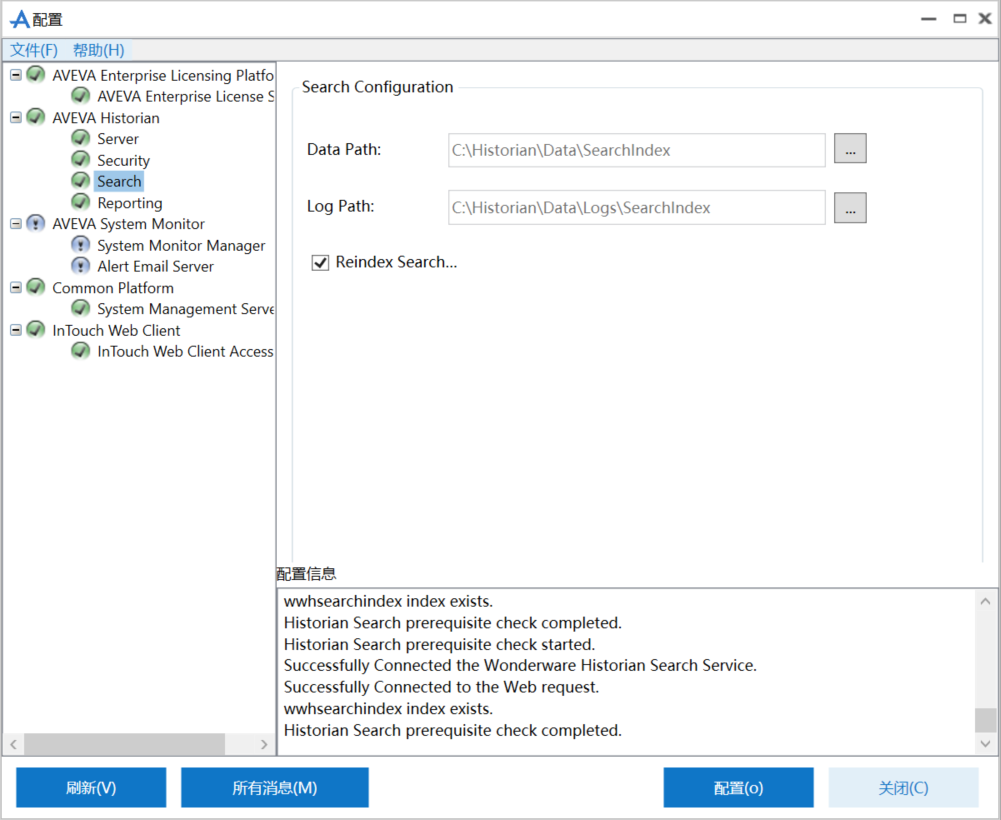
Task: Click the status icon beside System Management Server
Action: pyautogui.click(x=81, y=309)
